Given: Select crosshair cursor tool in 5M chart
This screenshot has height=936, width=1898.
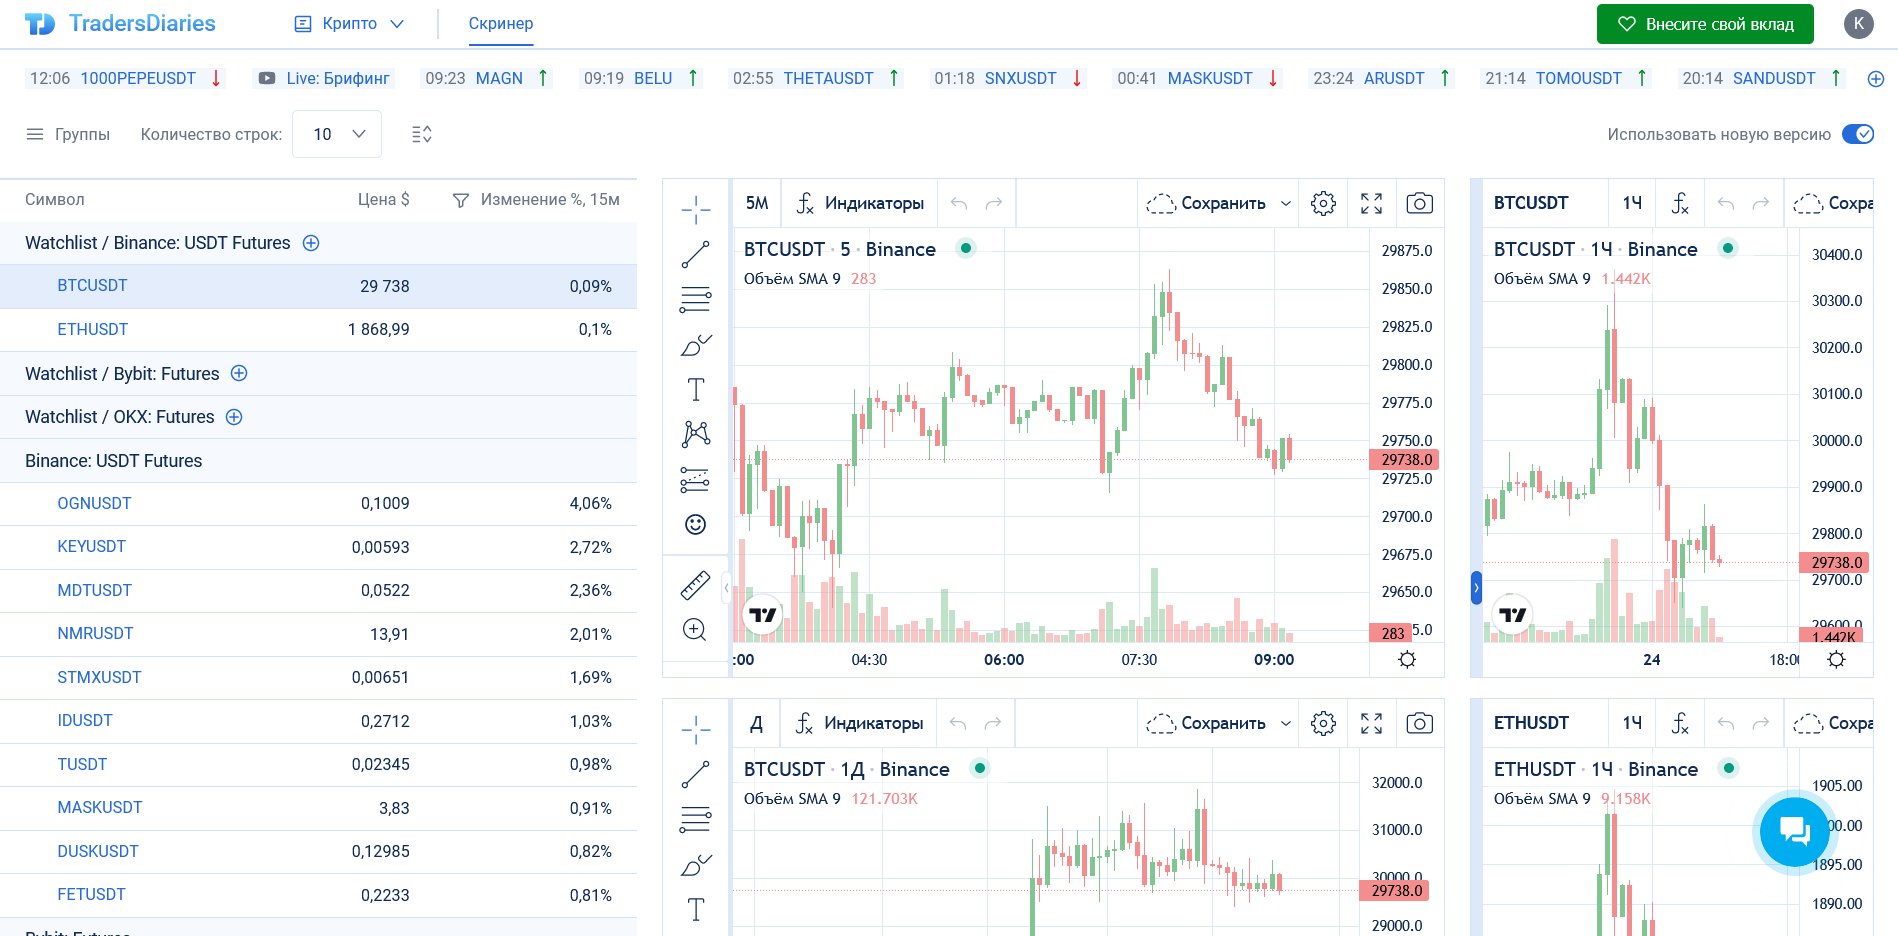Looking at the screenshot, I should pos(696,209).
